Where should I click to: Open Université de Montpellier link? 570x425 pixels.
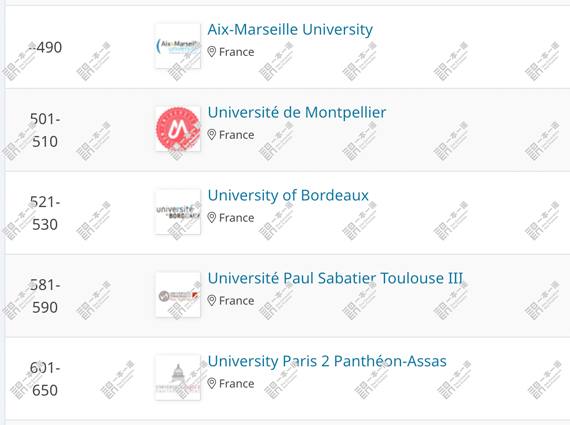click(297, 112)
